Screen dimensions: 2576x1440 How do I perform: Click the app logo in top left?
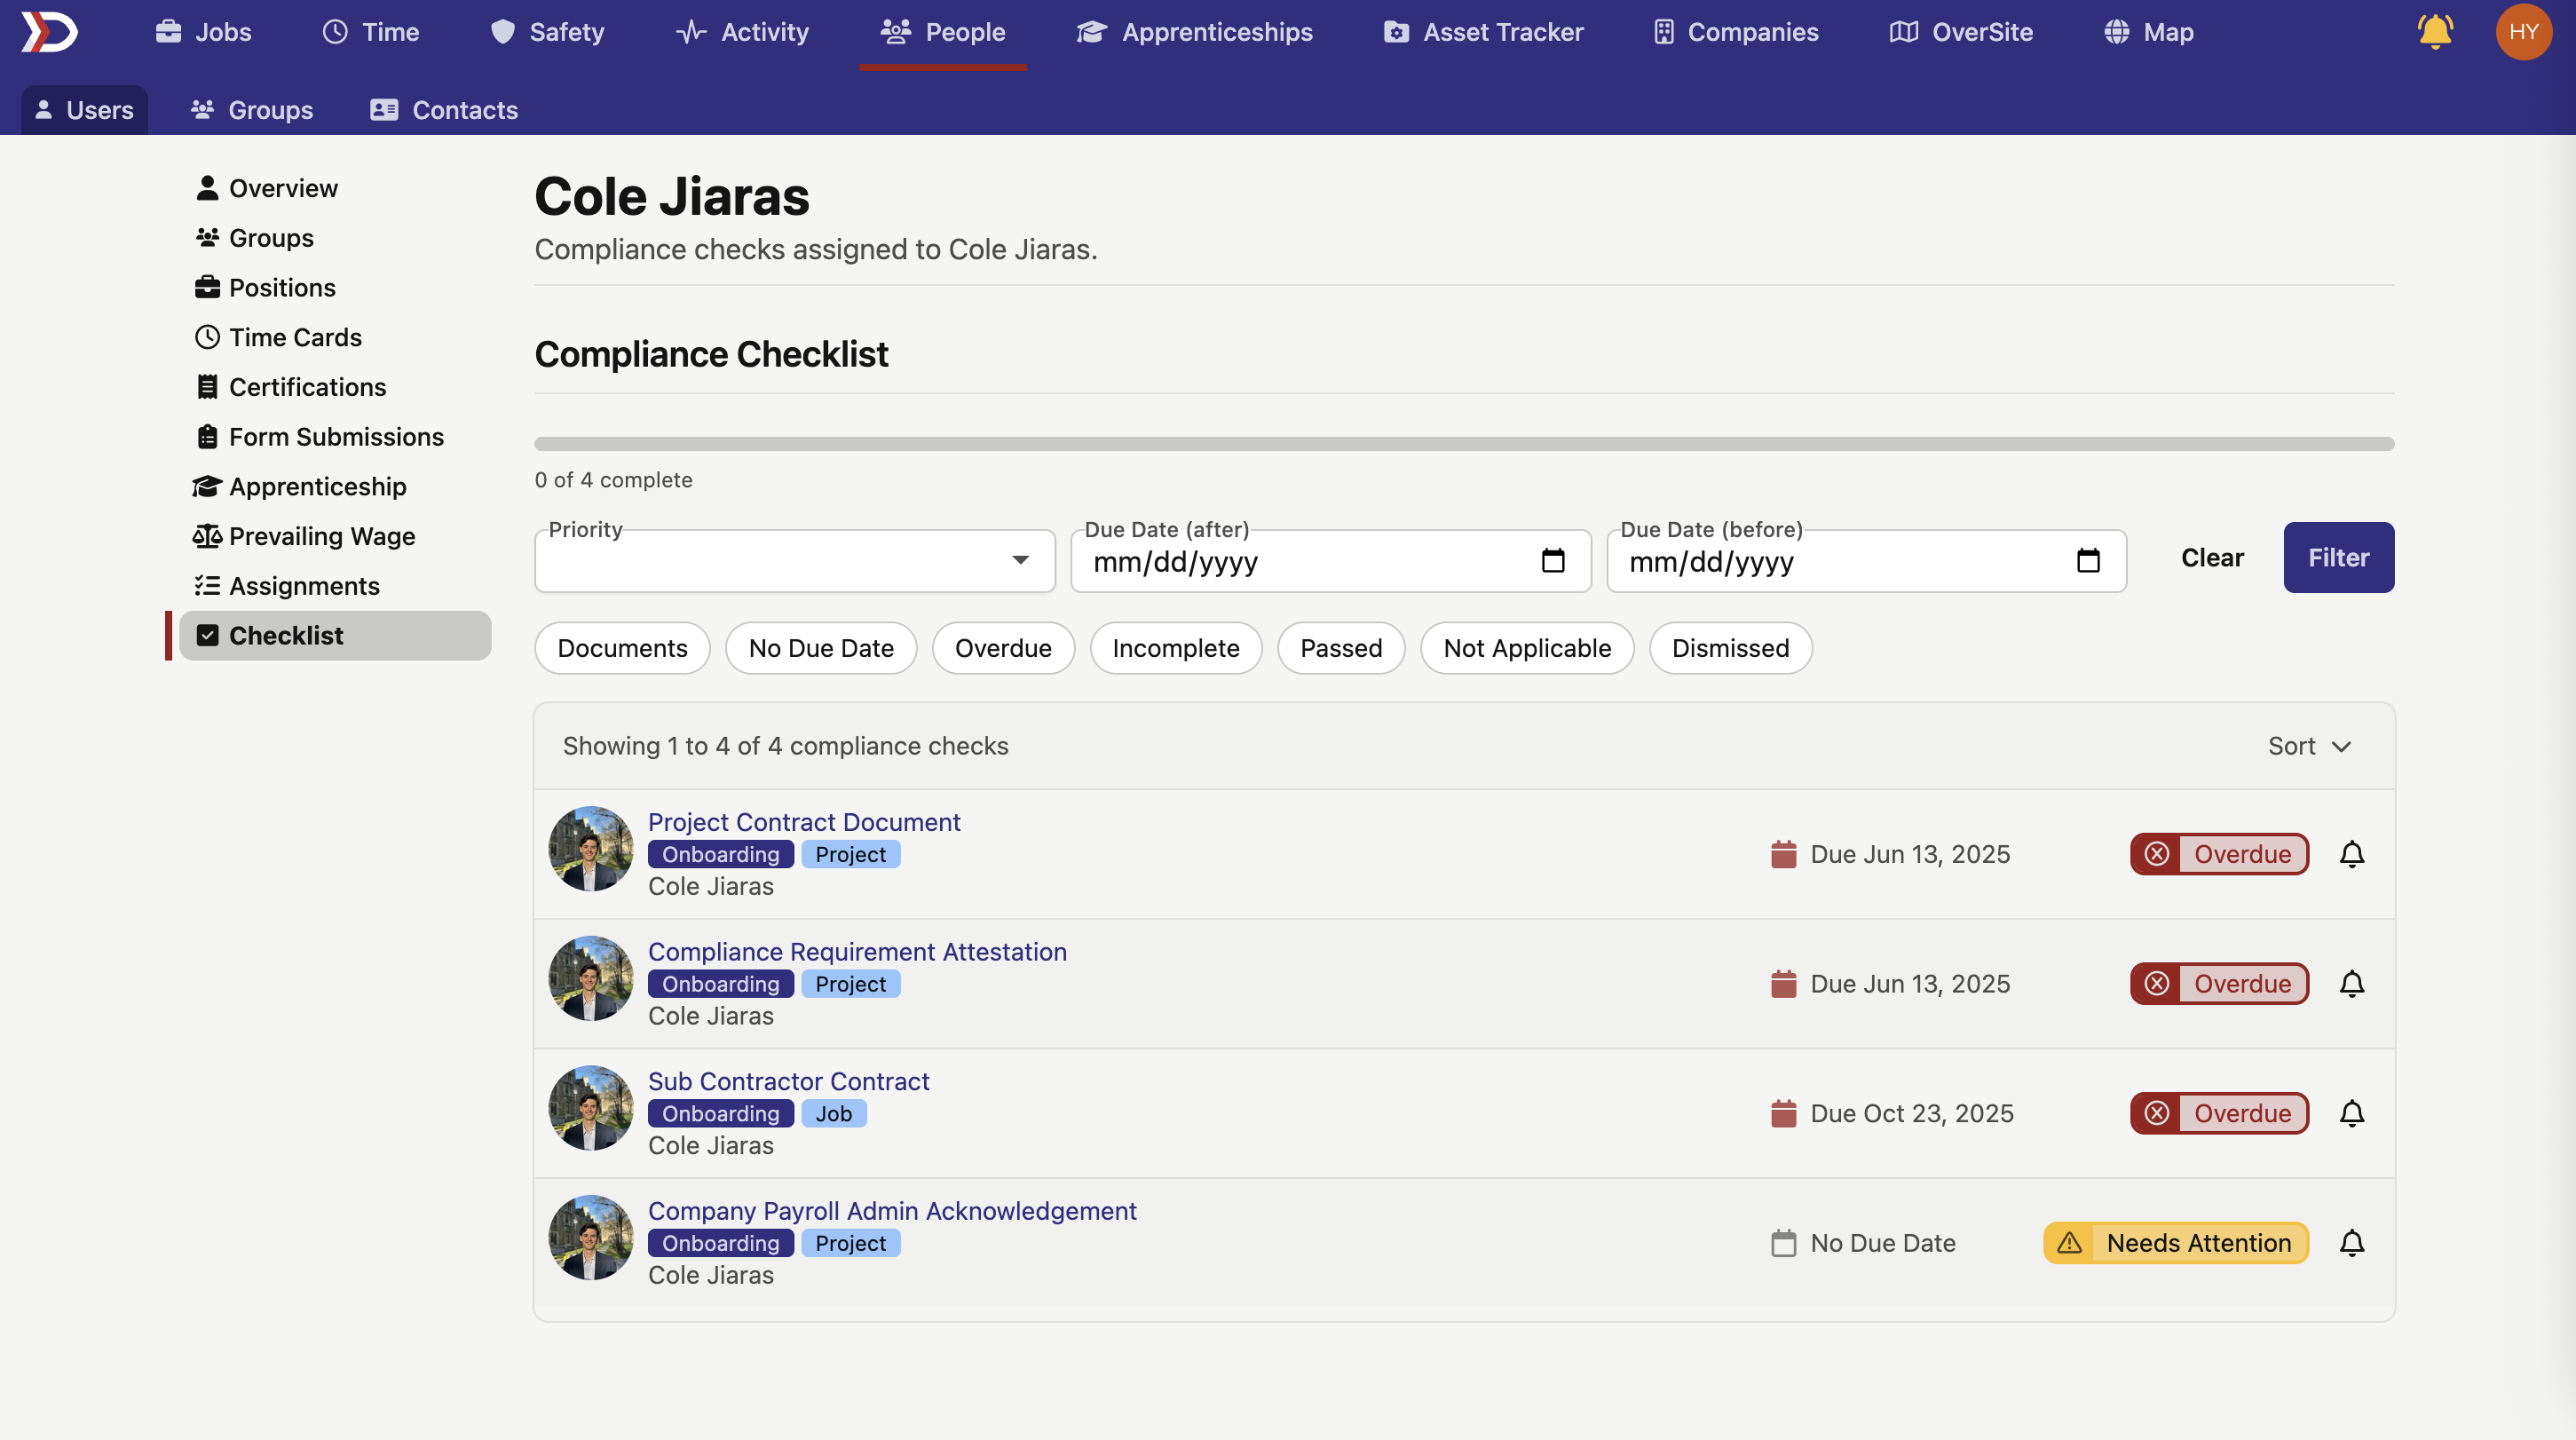coord(49,32)
